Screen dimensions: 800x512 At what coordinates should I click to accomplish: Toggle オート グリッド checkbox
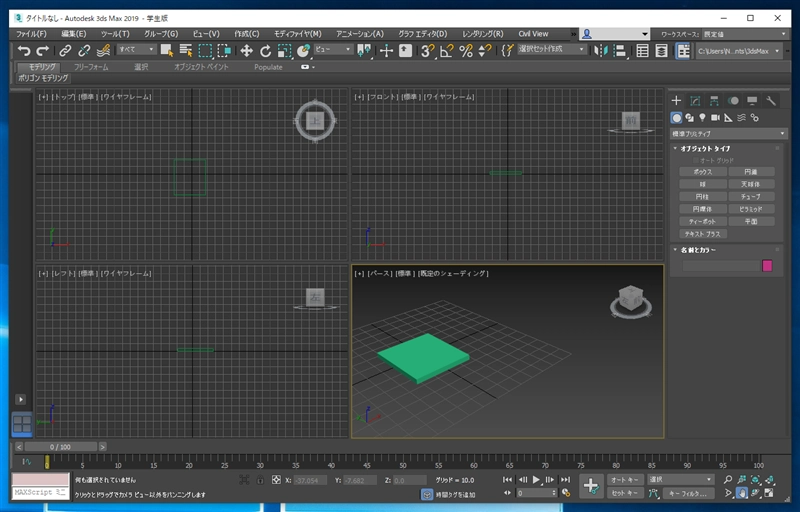tap(695, 160)
